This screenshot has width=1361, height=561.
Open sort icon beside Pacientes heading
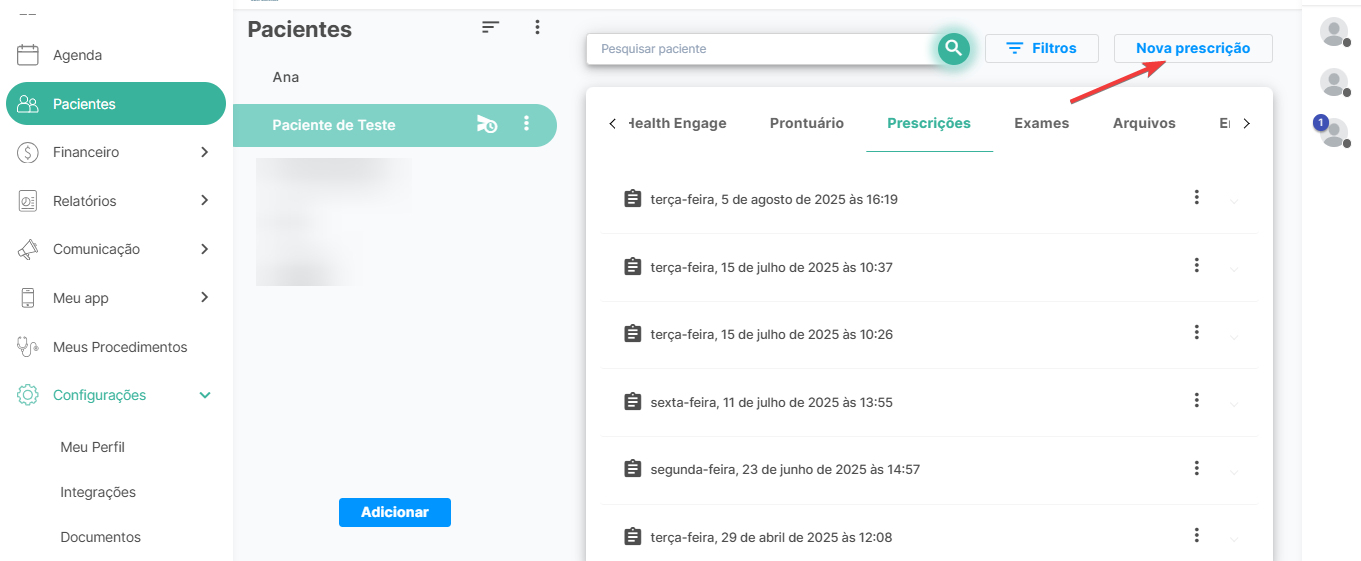tap(490, 28)
